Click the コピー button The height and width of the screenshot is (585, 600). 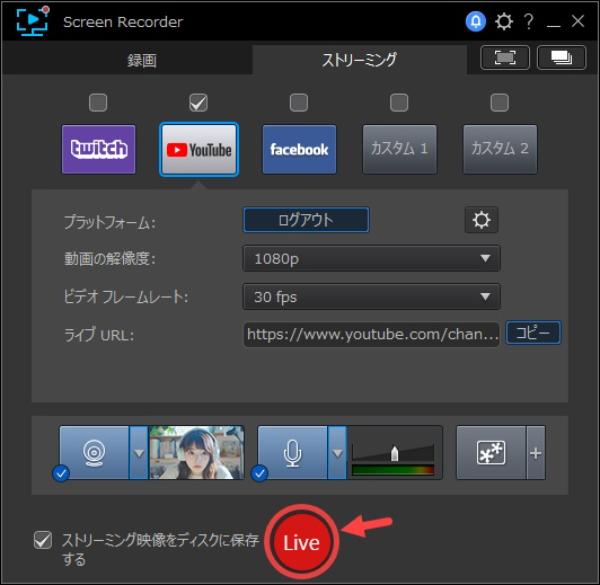pyautogui.click(x=533, y=333)
